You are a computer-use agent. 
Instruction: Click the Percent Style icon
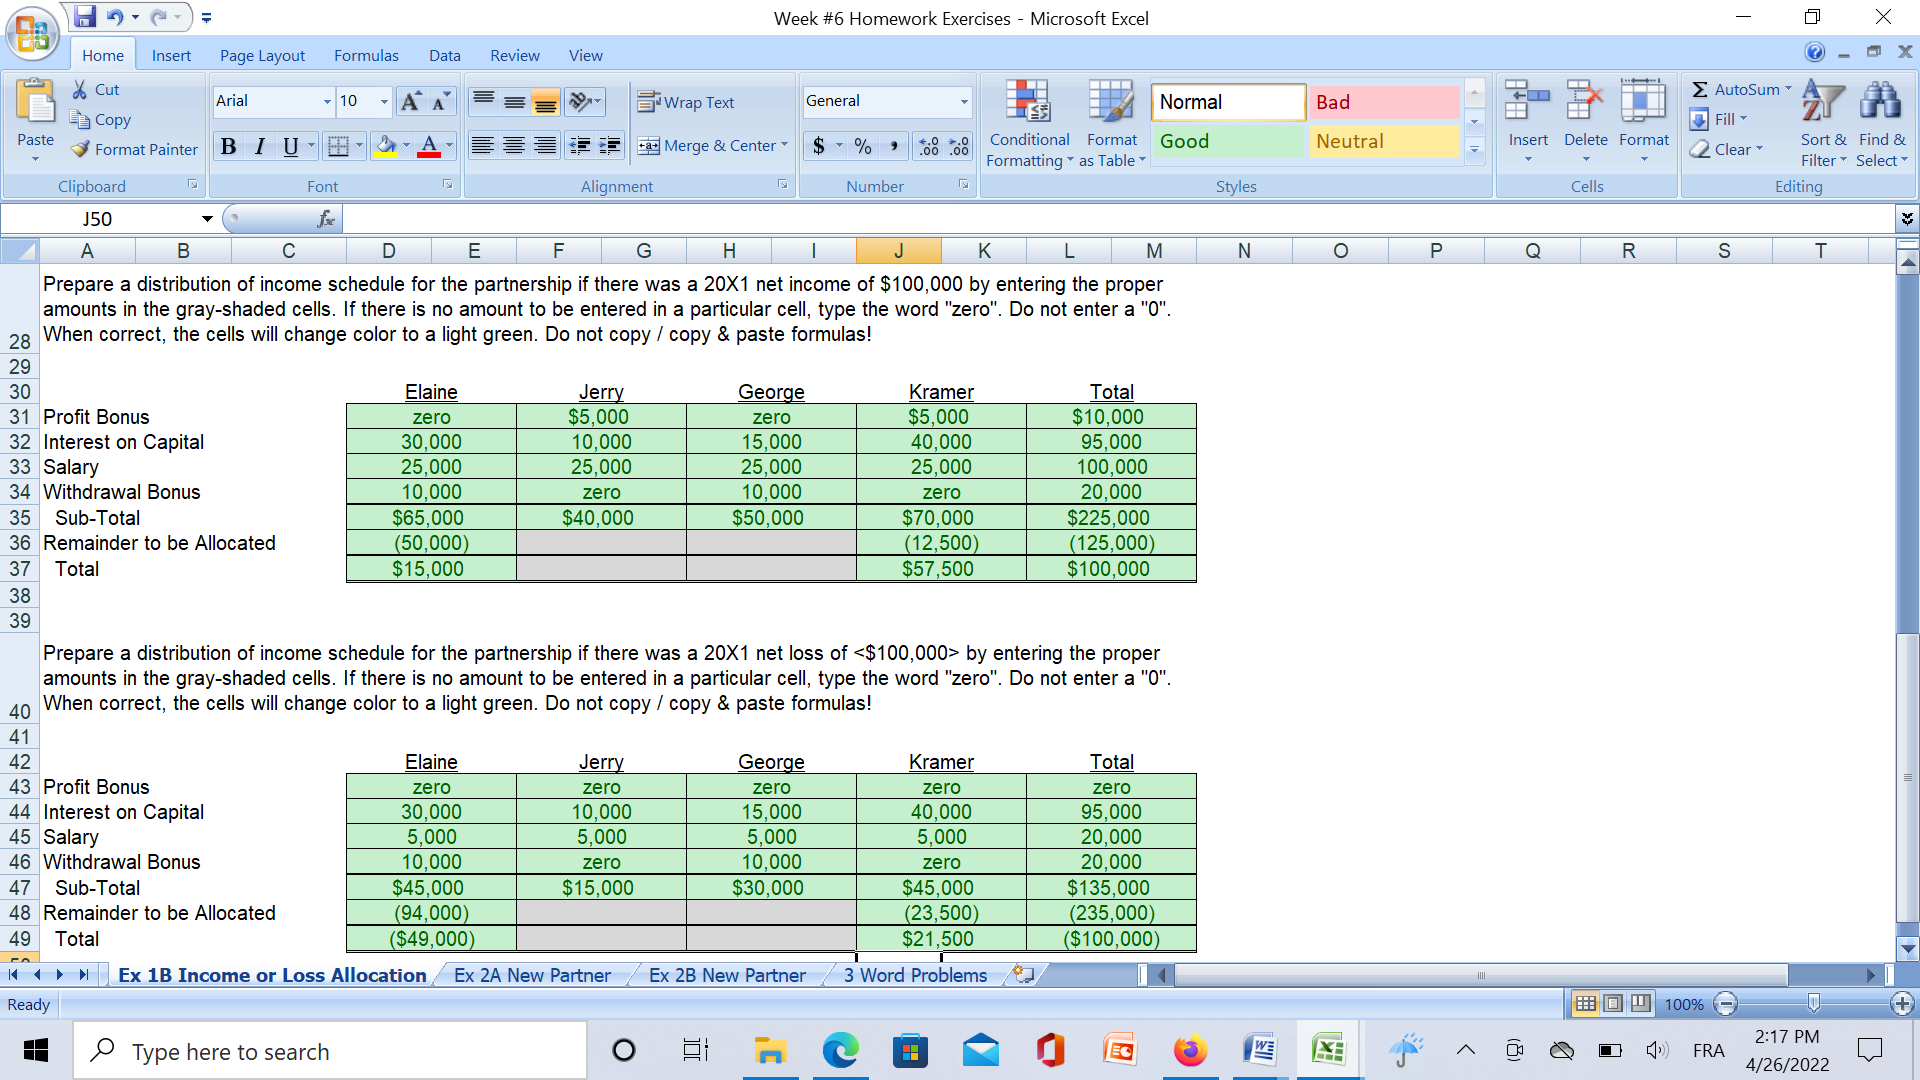coord(862,146)
